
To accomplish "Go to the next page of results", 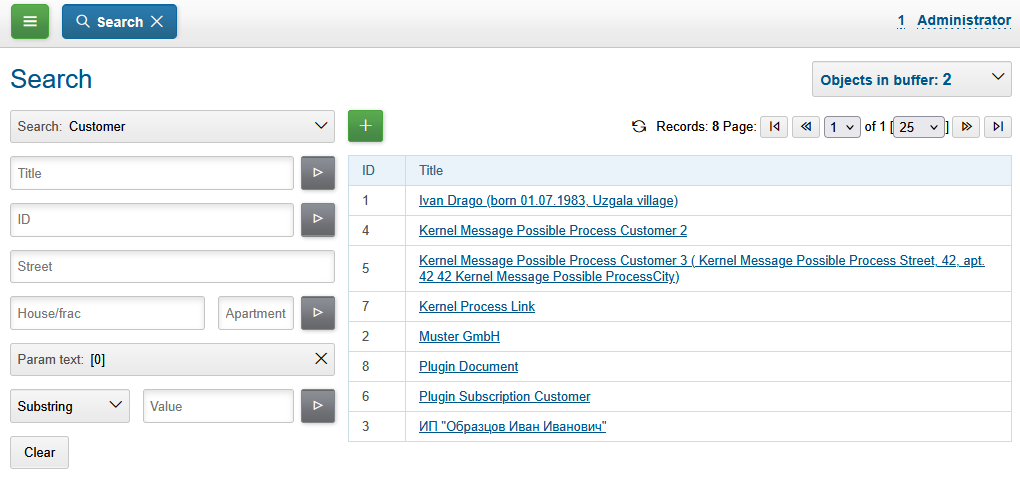I will click(965, 127).
